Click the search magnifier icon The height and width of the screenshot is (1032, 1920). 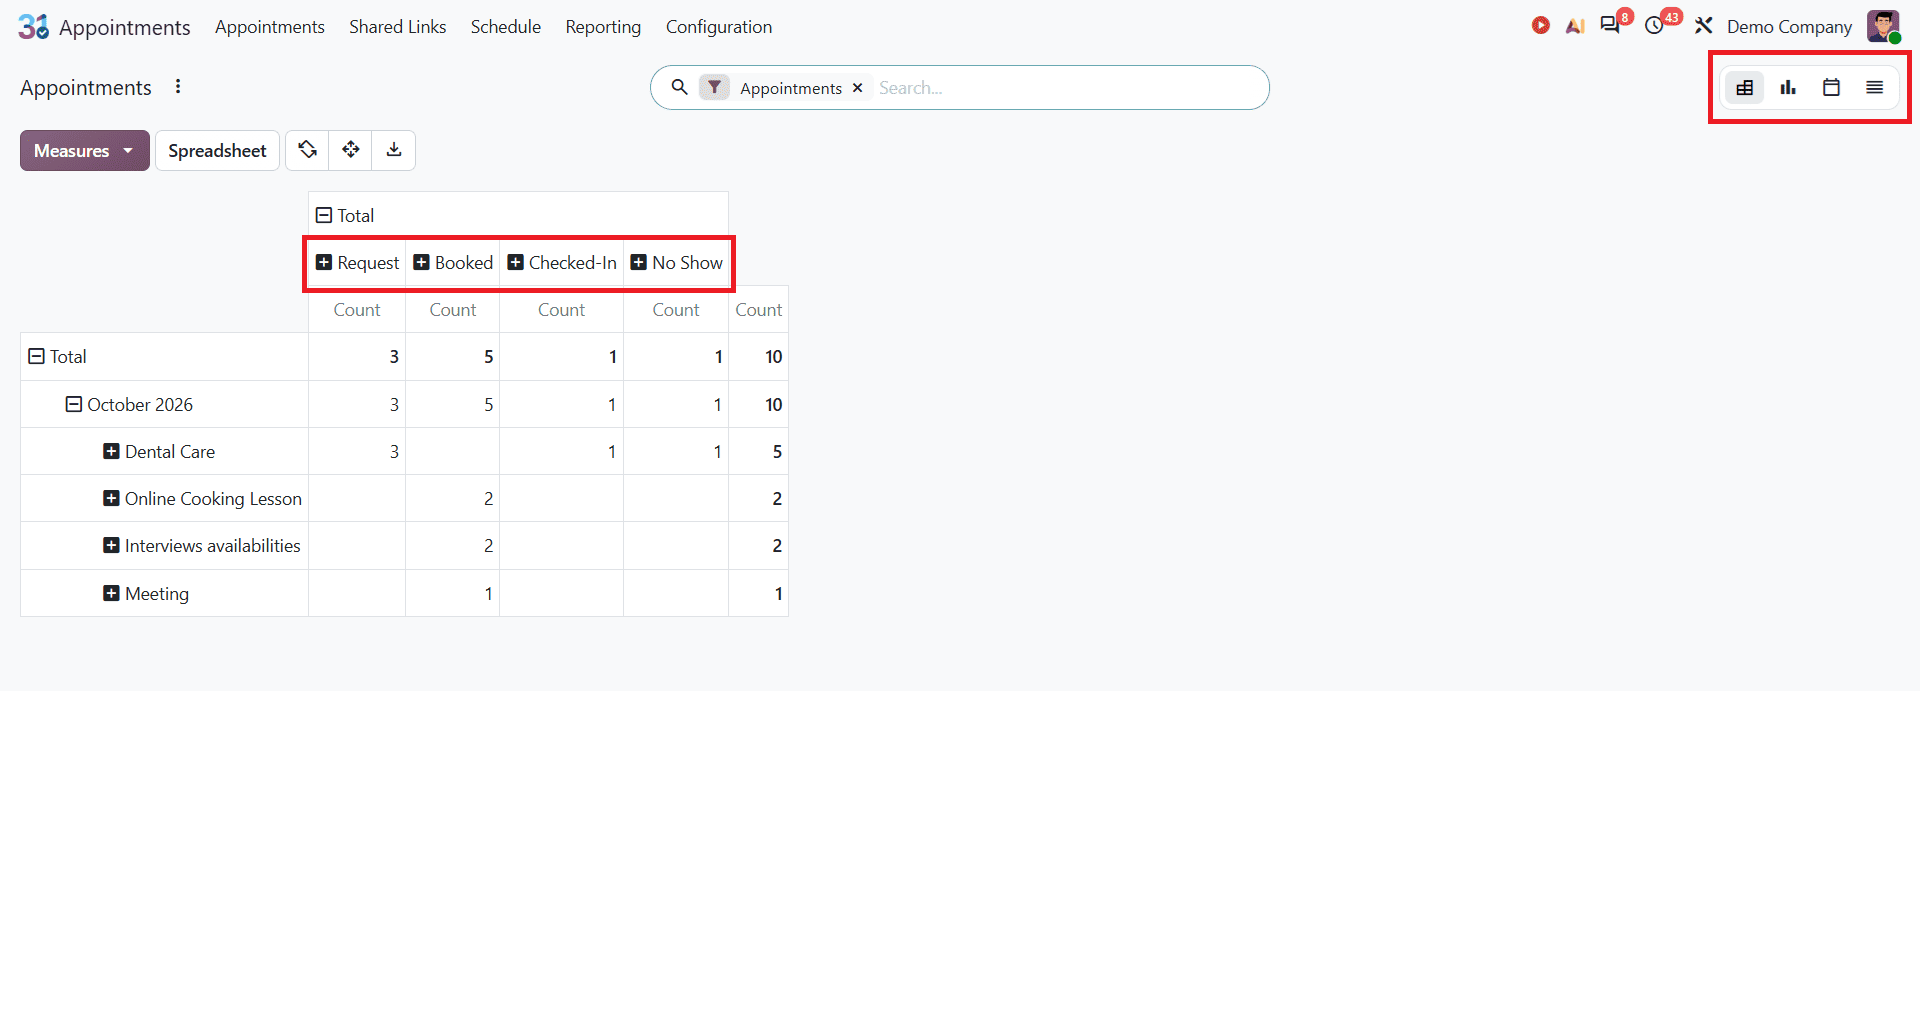tap(679, 87)
